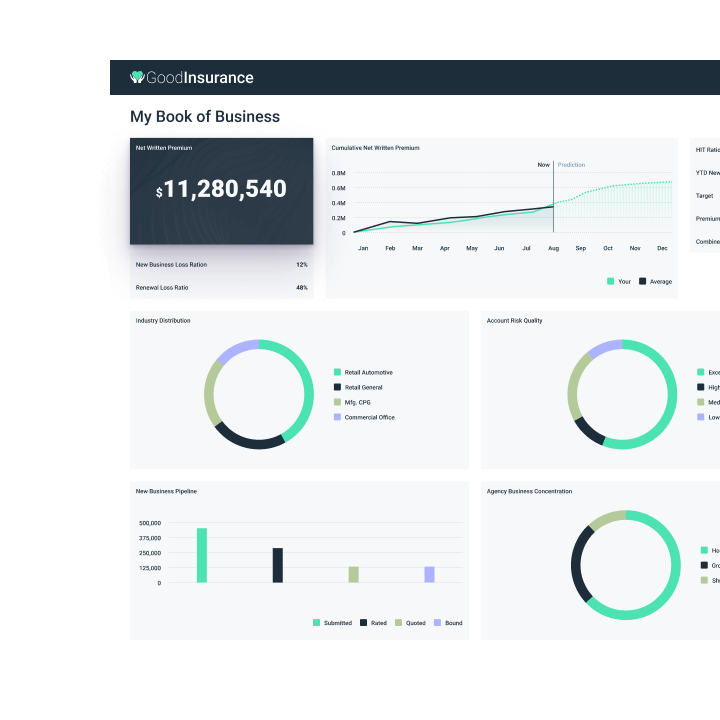Viewport: 720px width, 720px height.
Task: Click the 0.8M axis value
Action: pos(338,173)
